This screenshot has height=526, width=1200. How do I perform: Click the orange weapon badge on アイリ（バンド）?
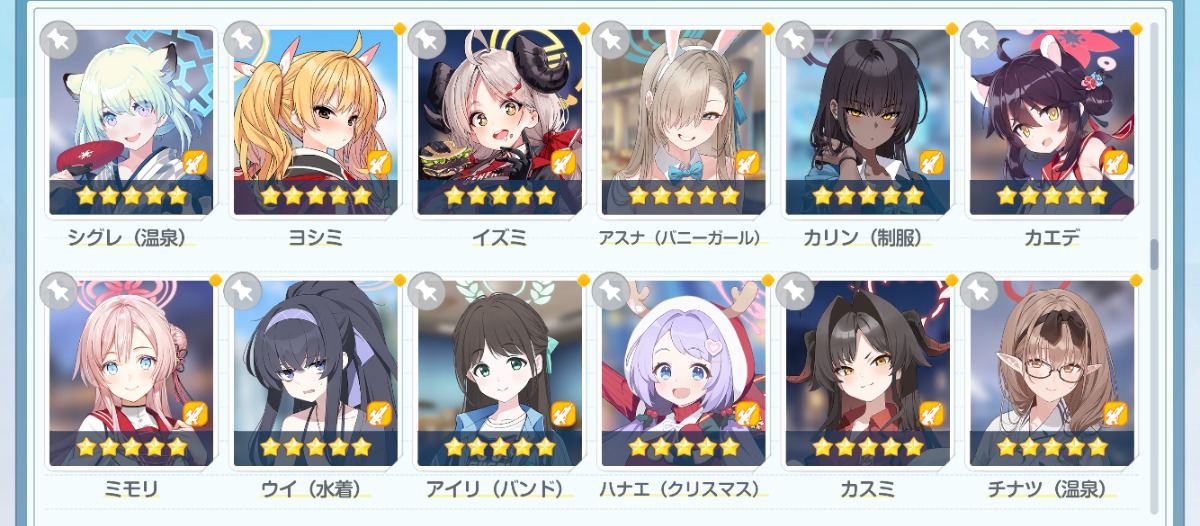[x=563, y=413]
